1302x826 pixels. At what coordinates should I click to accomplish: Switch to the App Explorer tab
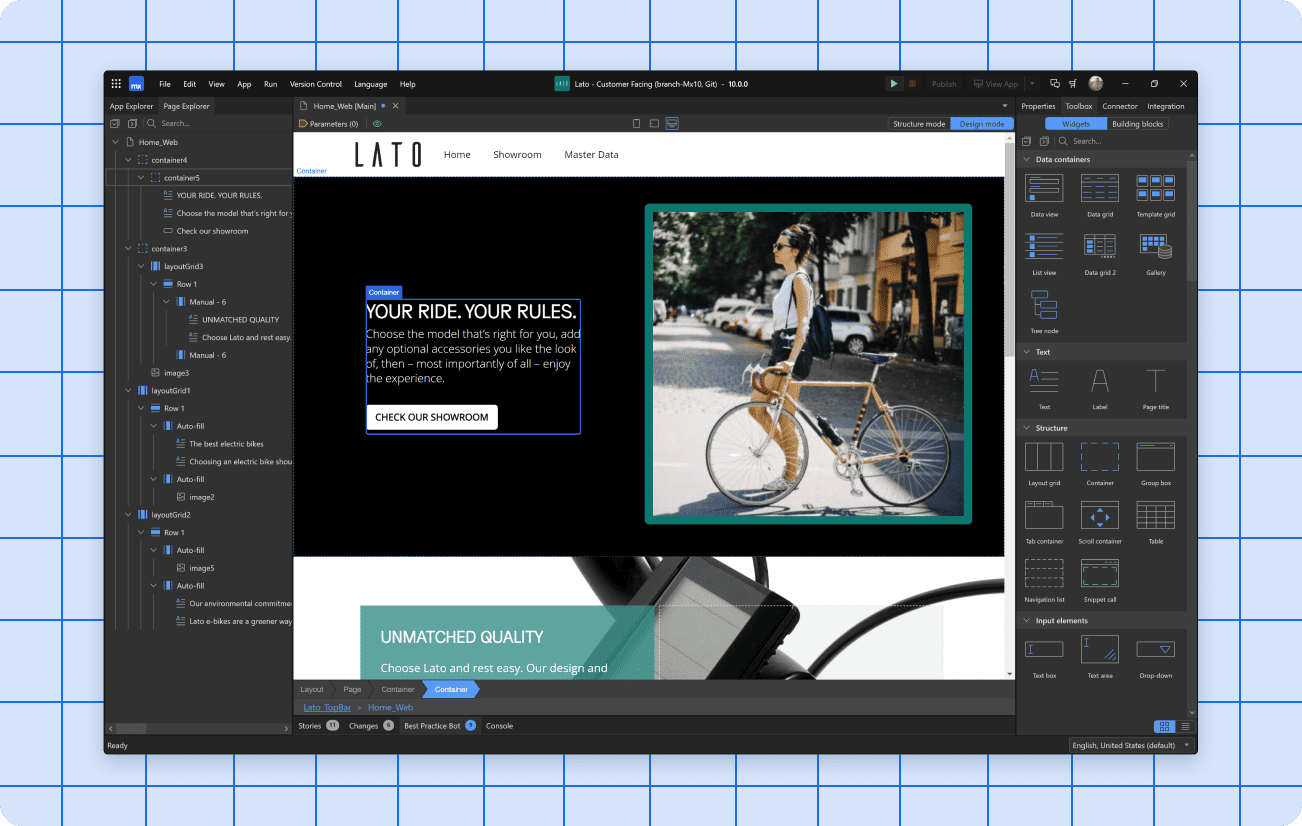(x=132, y=106)
